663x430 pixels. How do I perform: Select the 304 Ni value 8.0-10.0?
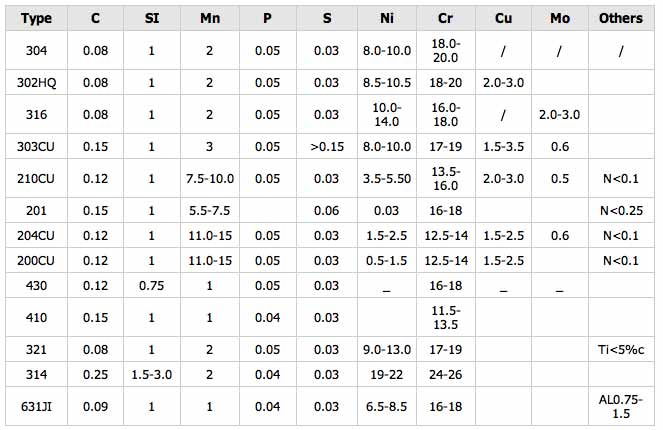(x=387, y=51)
